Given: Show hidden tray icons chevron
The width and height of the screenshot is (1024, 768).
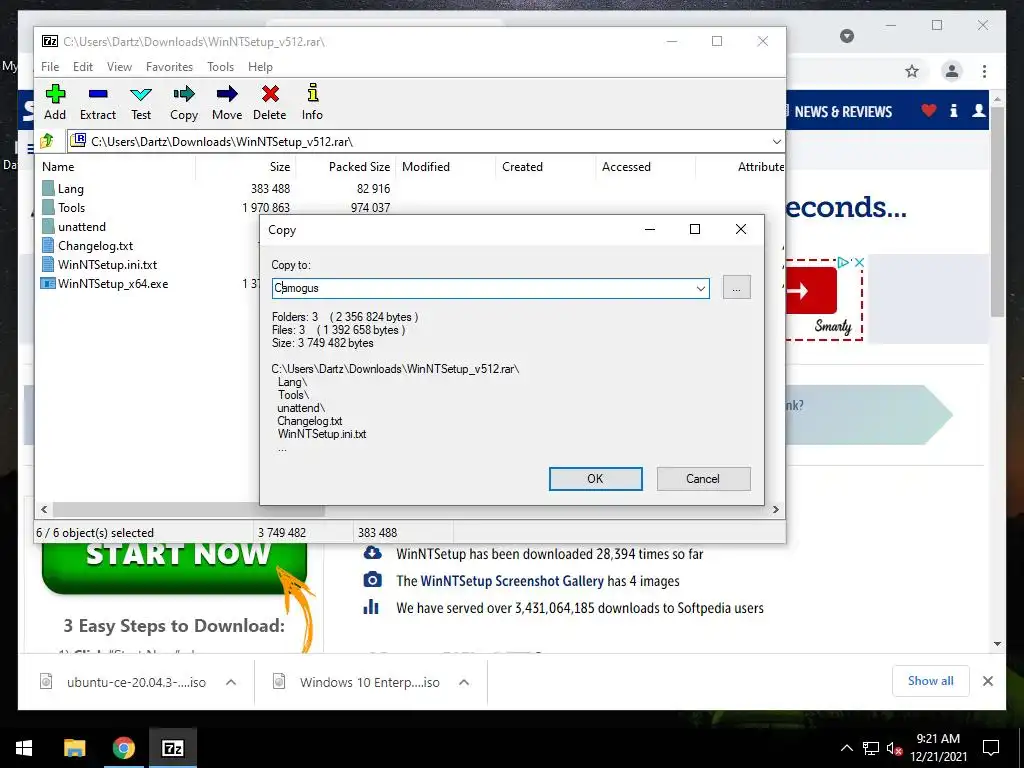Looking at the screenshot, I should [846, 748].
